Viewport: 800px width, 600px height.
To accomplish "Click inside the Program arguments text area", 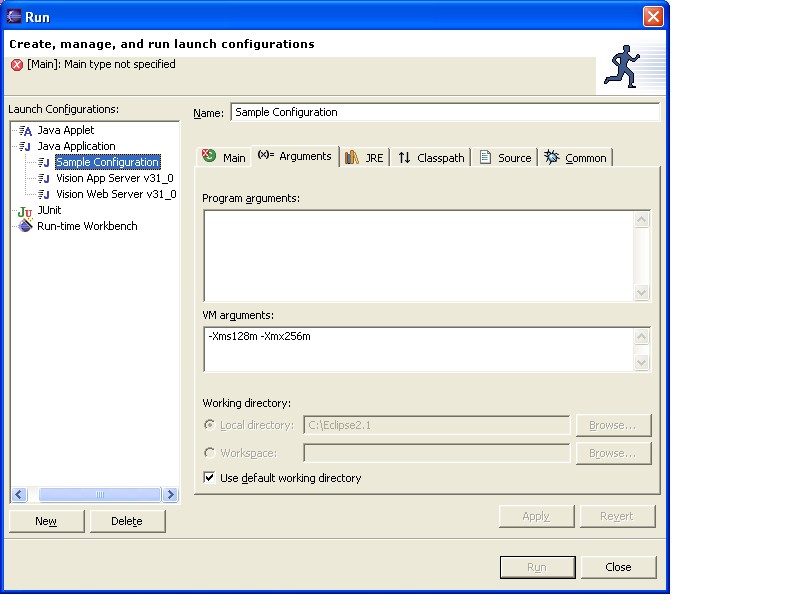I will coord(418,256).
